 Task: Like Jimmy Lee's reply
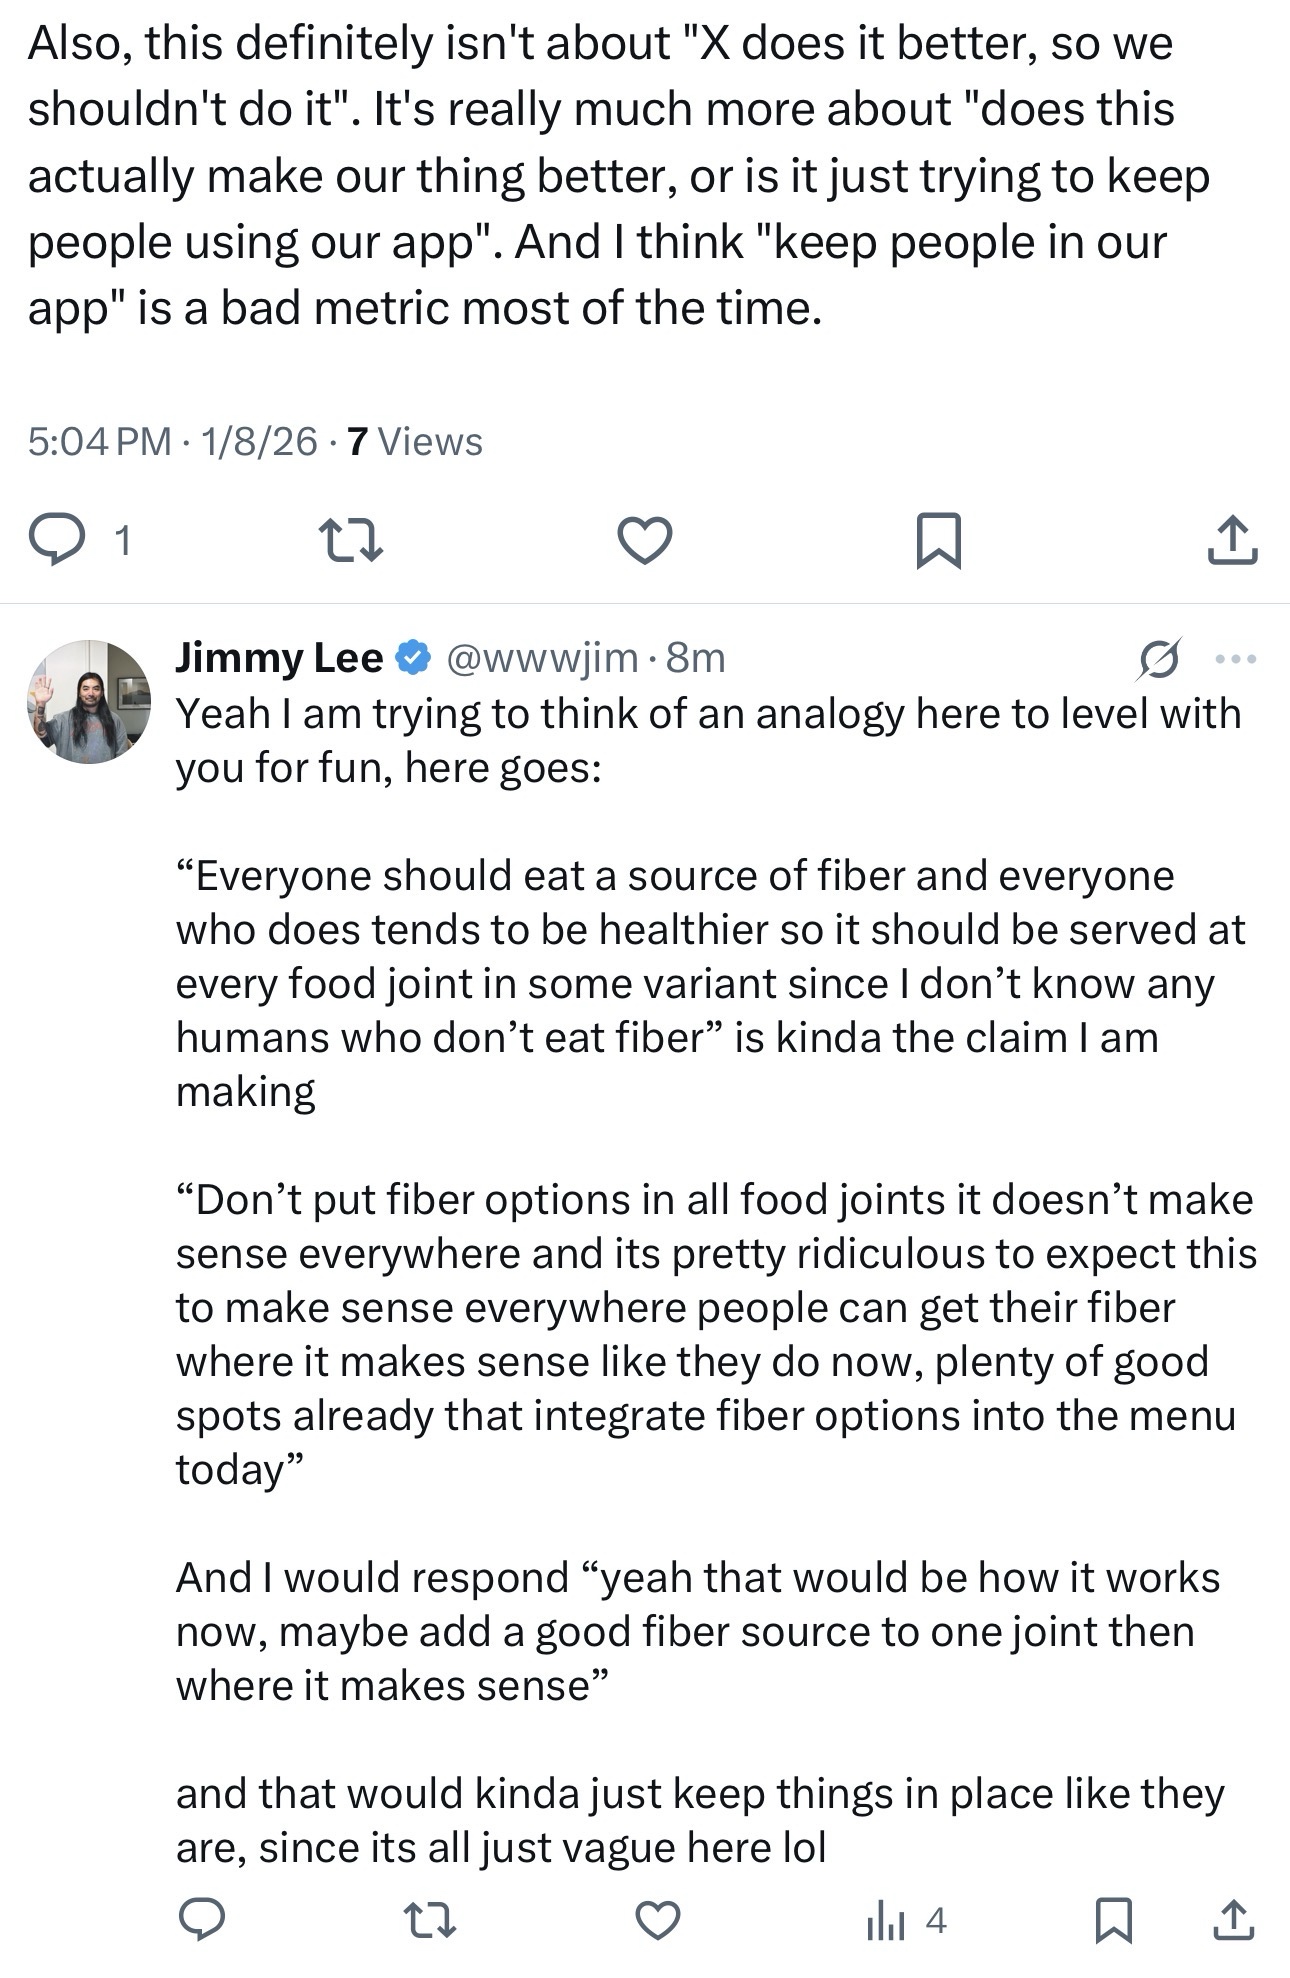pyautogui.click(x=658, y=1920)
